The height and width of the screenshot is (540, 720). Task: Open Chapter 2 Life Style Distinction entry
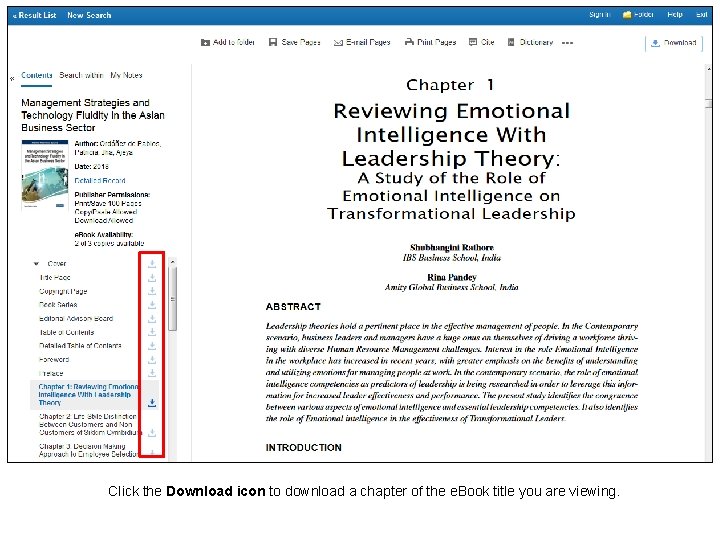[x=88, y=424]
